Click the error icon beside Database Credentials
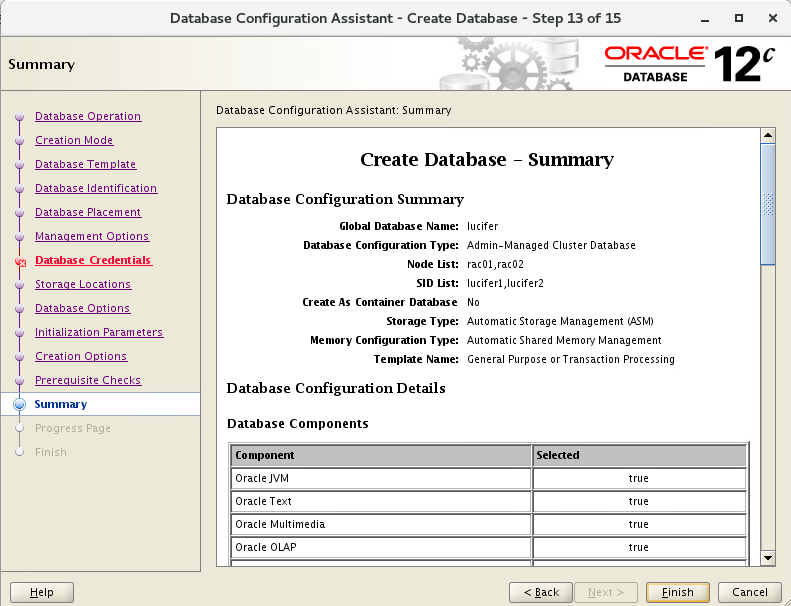The width and height of the screenshot is (791, 606). (20, 261)
